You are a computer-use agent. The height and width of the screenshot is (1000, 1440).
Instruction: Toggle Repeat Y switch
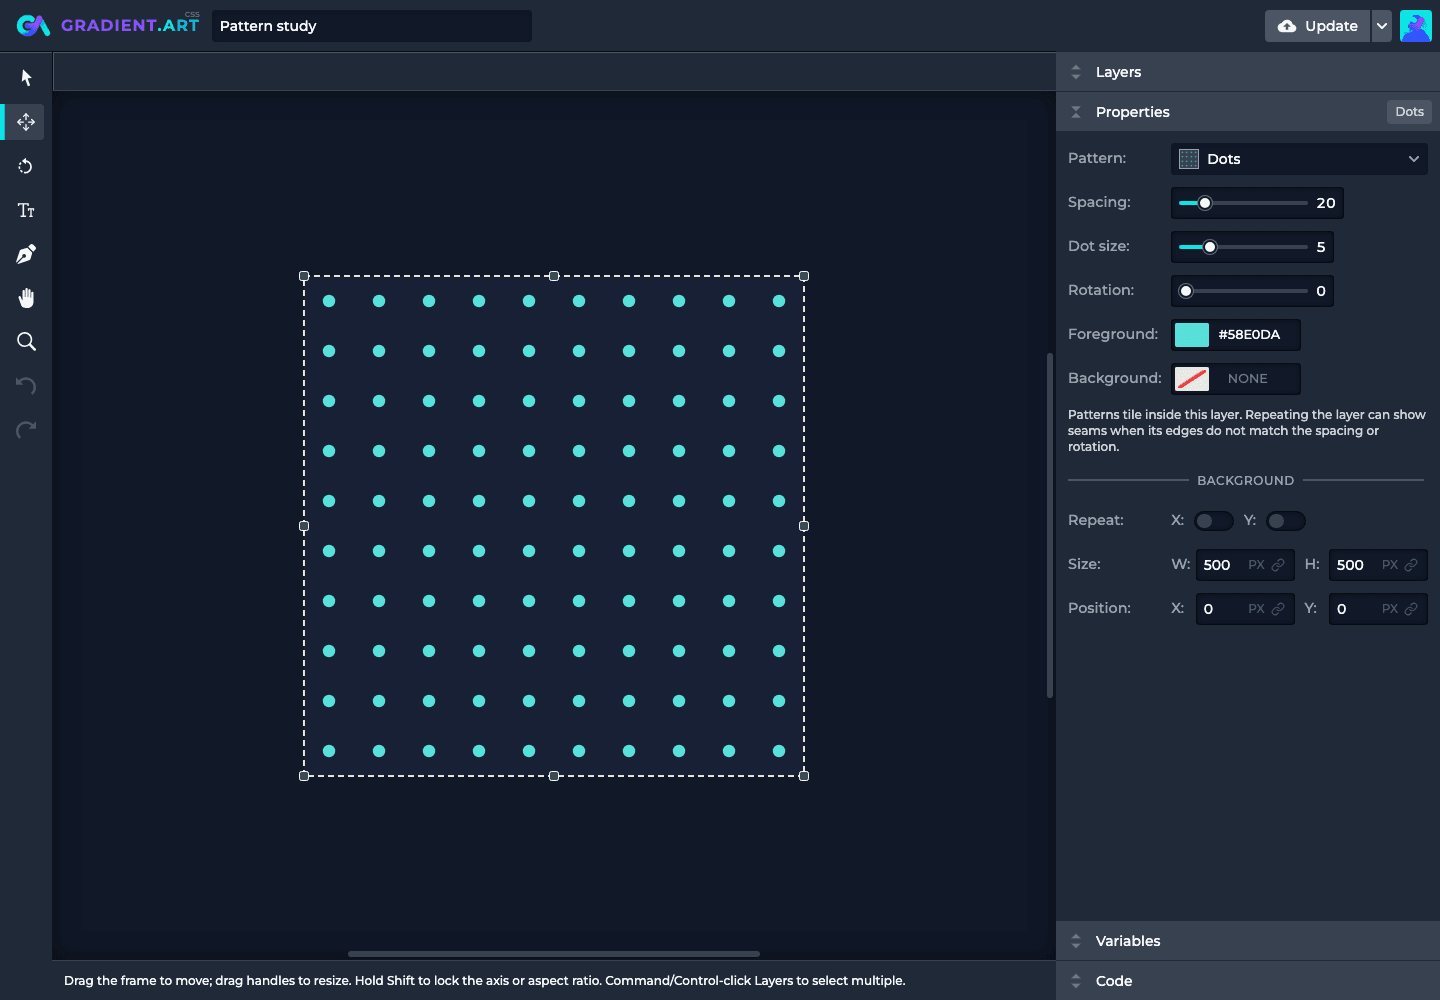click(x=1286, y=521)
